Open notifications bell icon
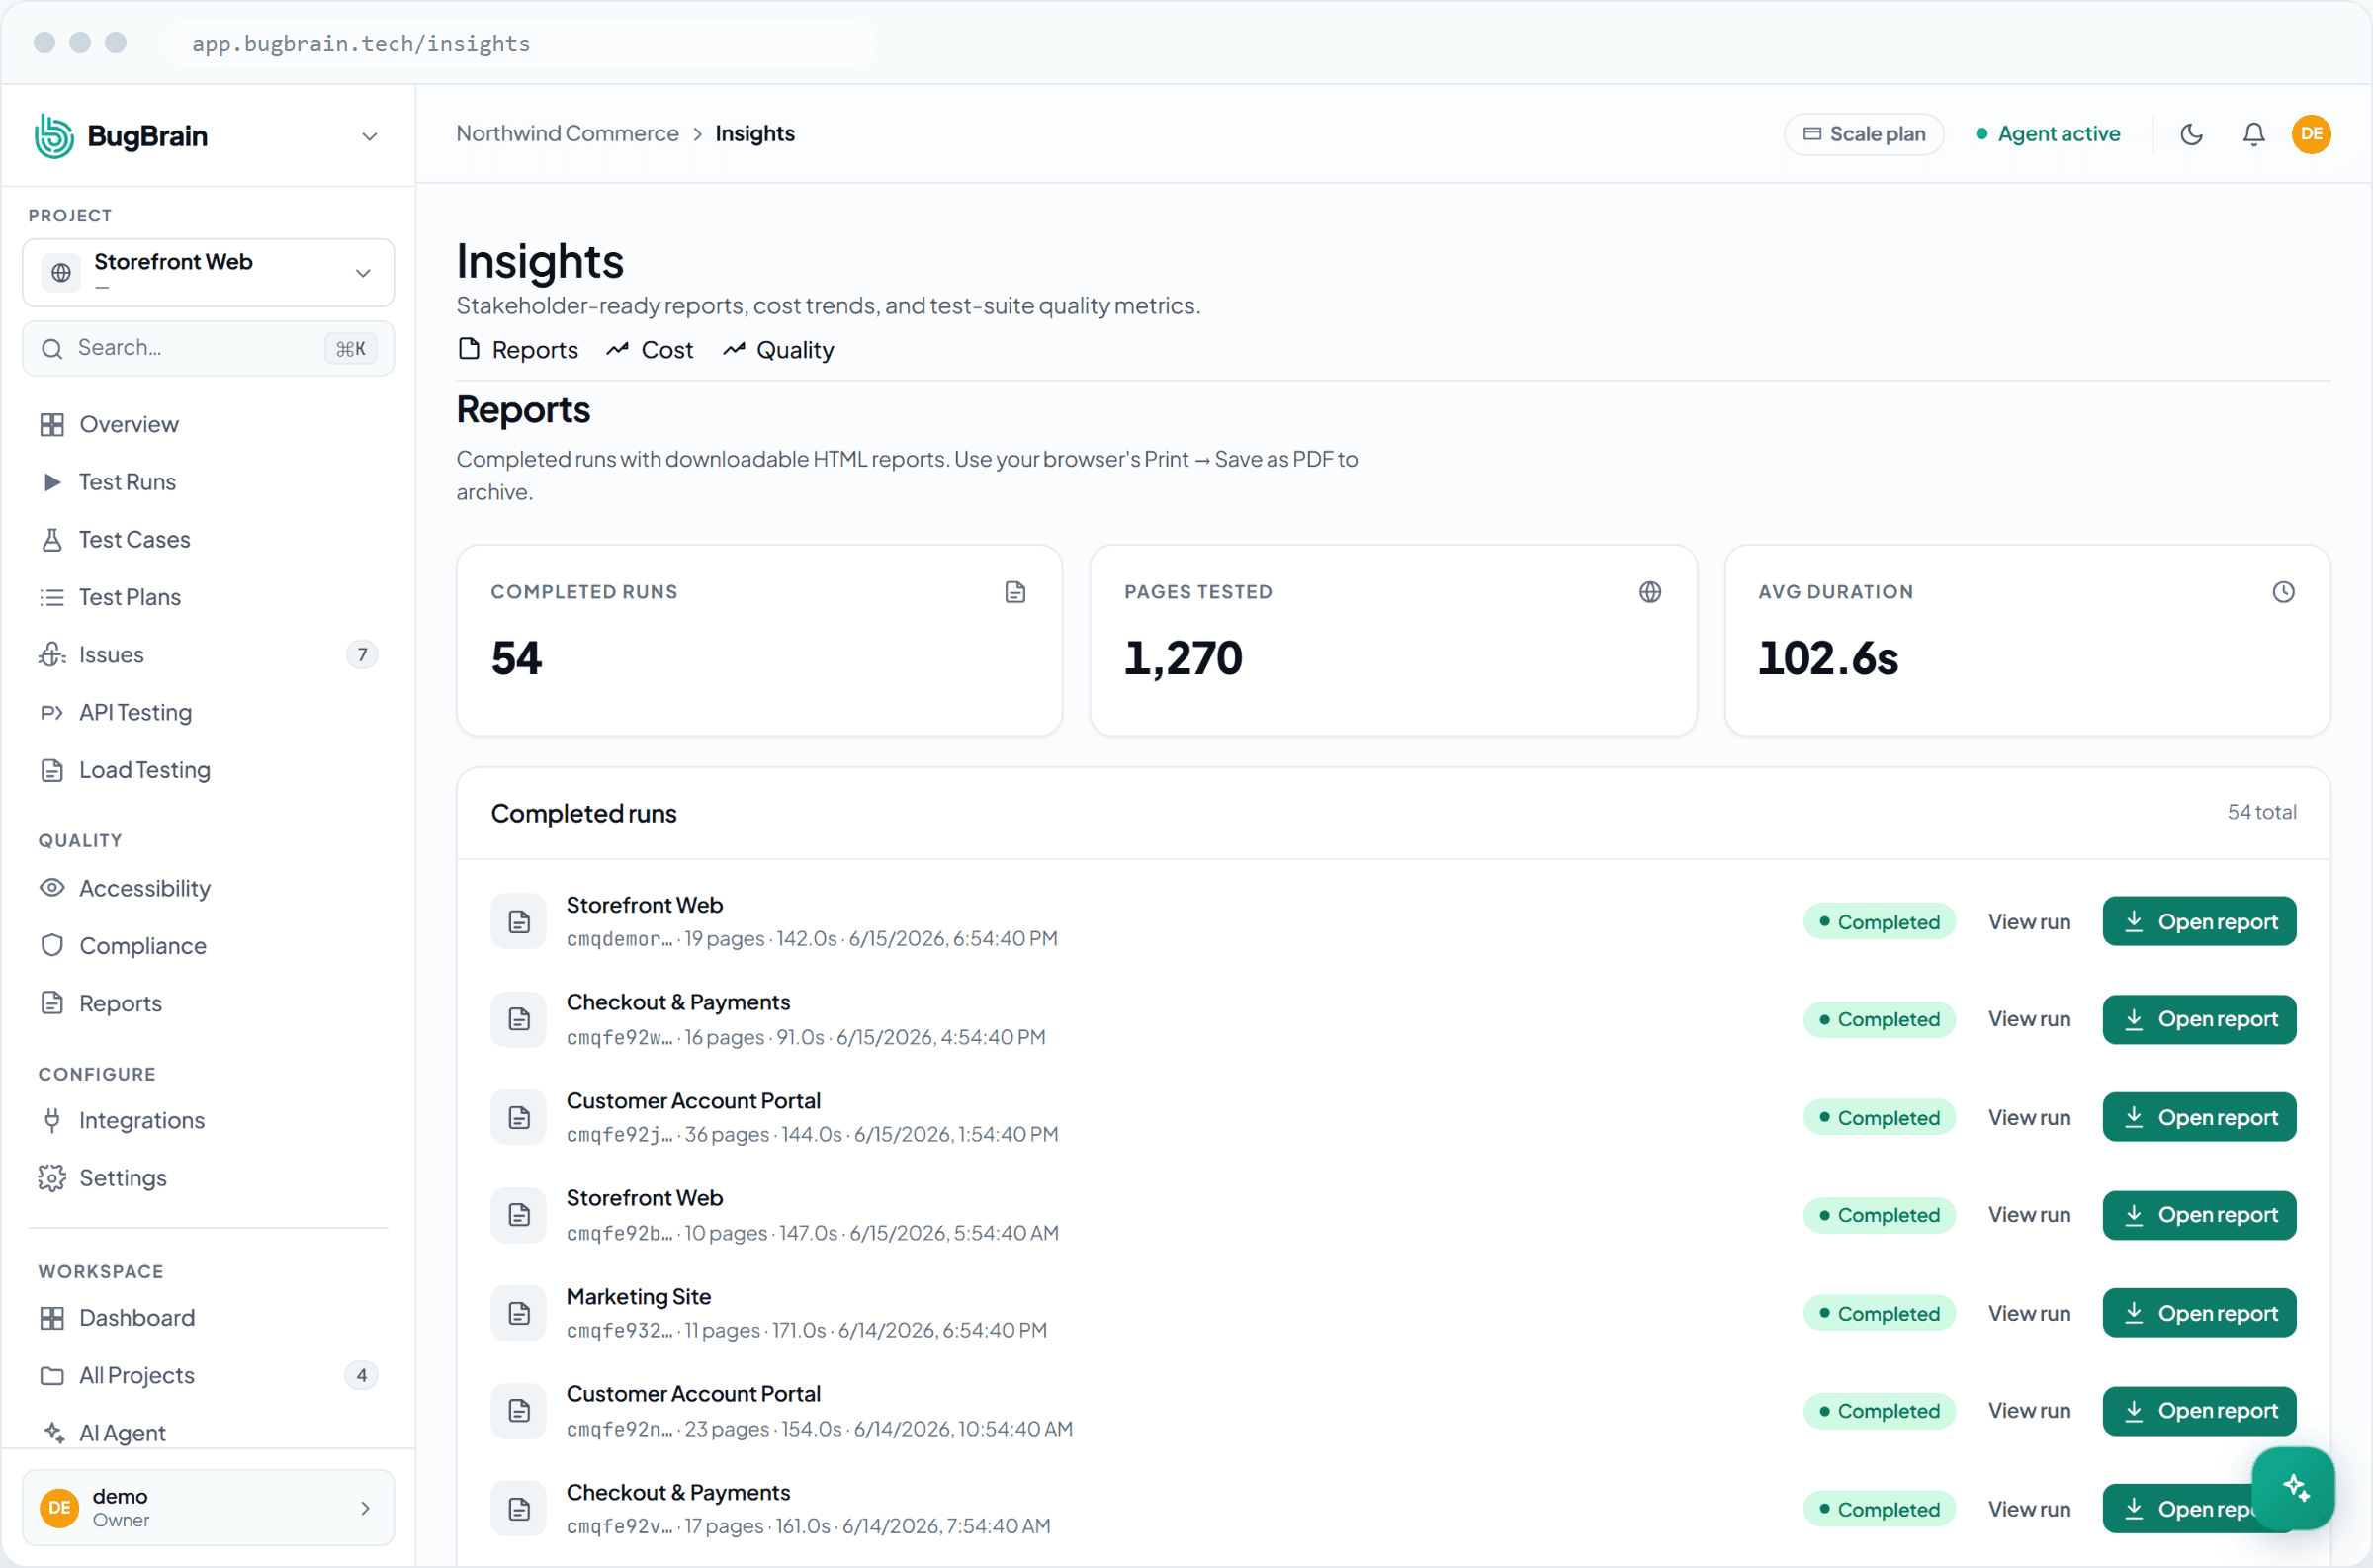This screenshot has width=2373, height=1568. pyautogui.click(x=2254, y=134)
